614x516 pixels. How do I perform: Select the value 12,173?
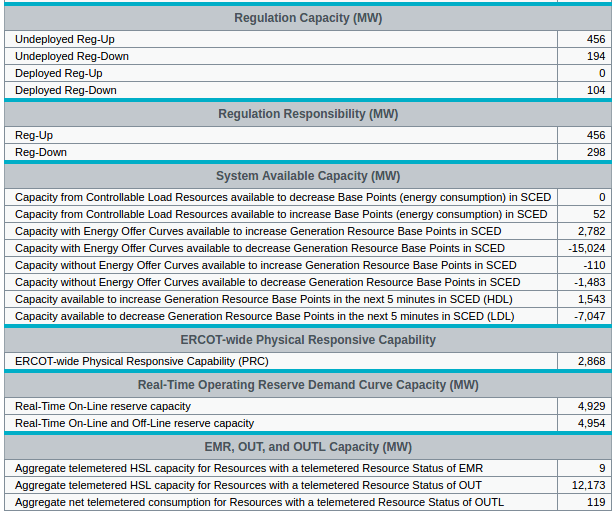pos(588,485)
